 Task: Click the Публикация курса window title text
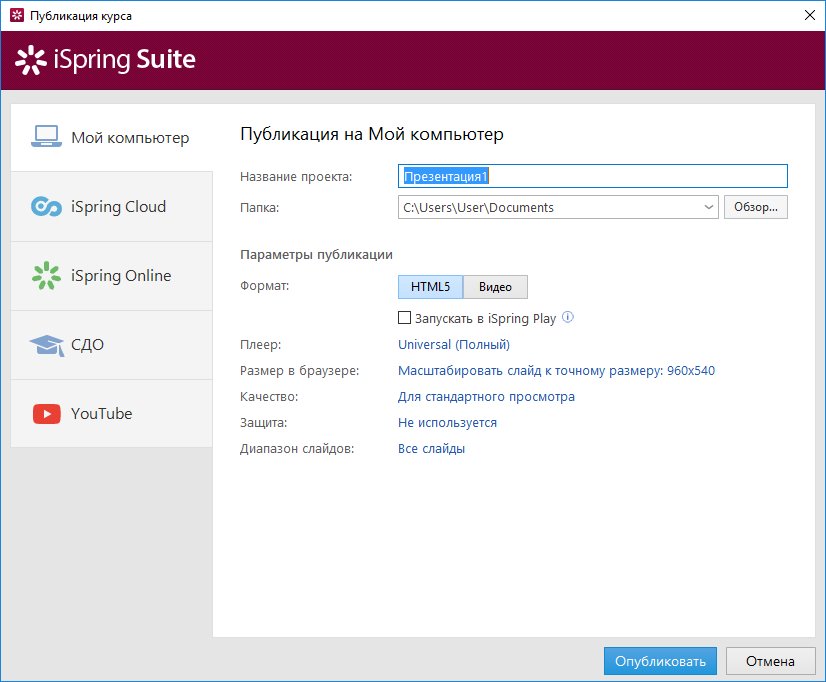click(81, 16)
